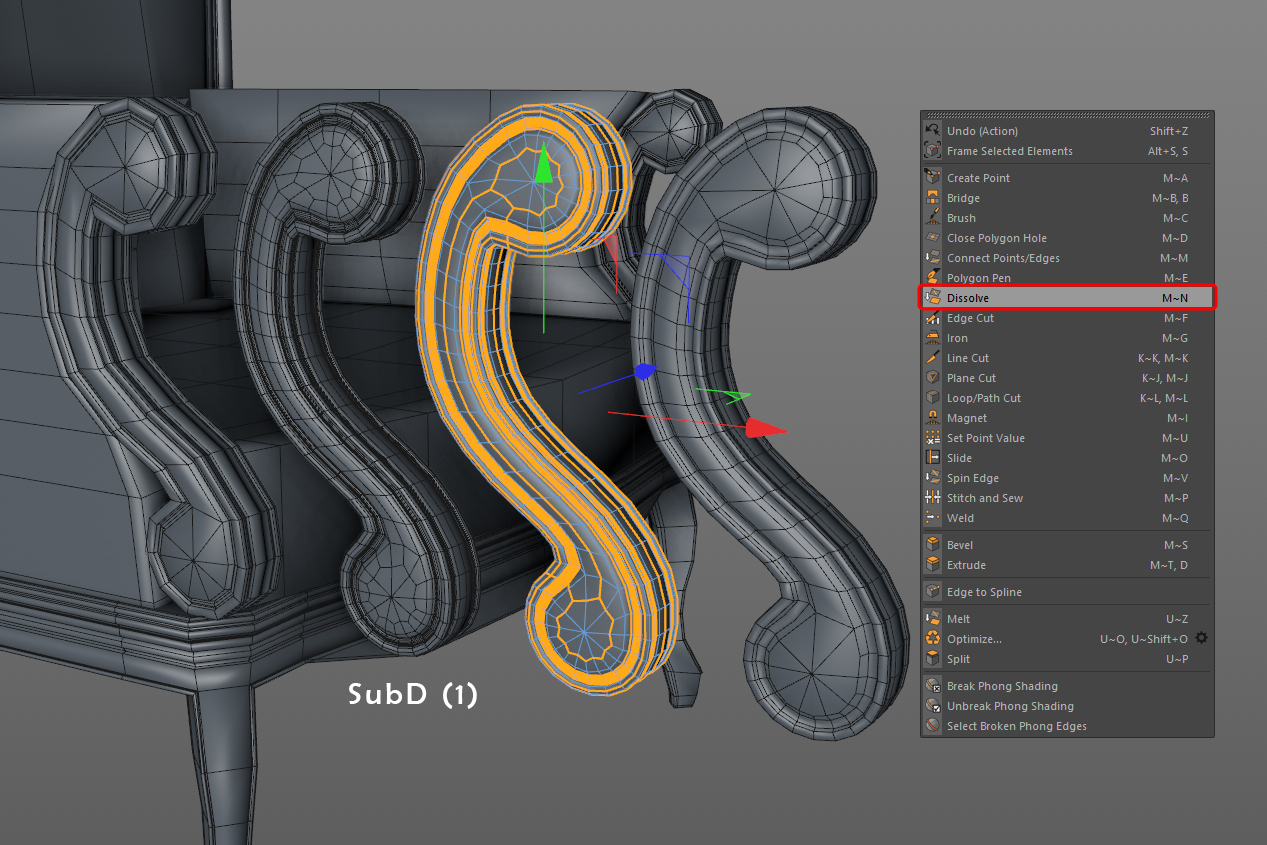Select Stitch and Sew entry

point(985,498)
